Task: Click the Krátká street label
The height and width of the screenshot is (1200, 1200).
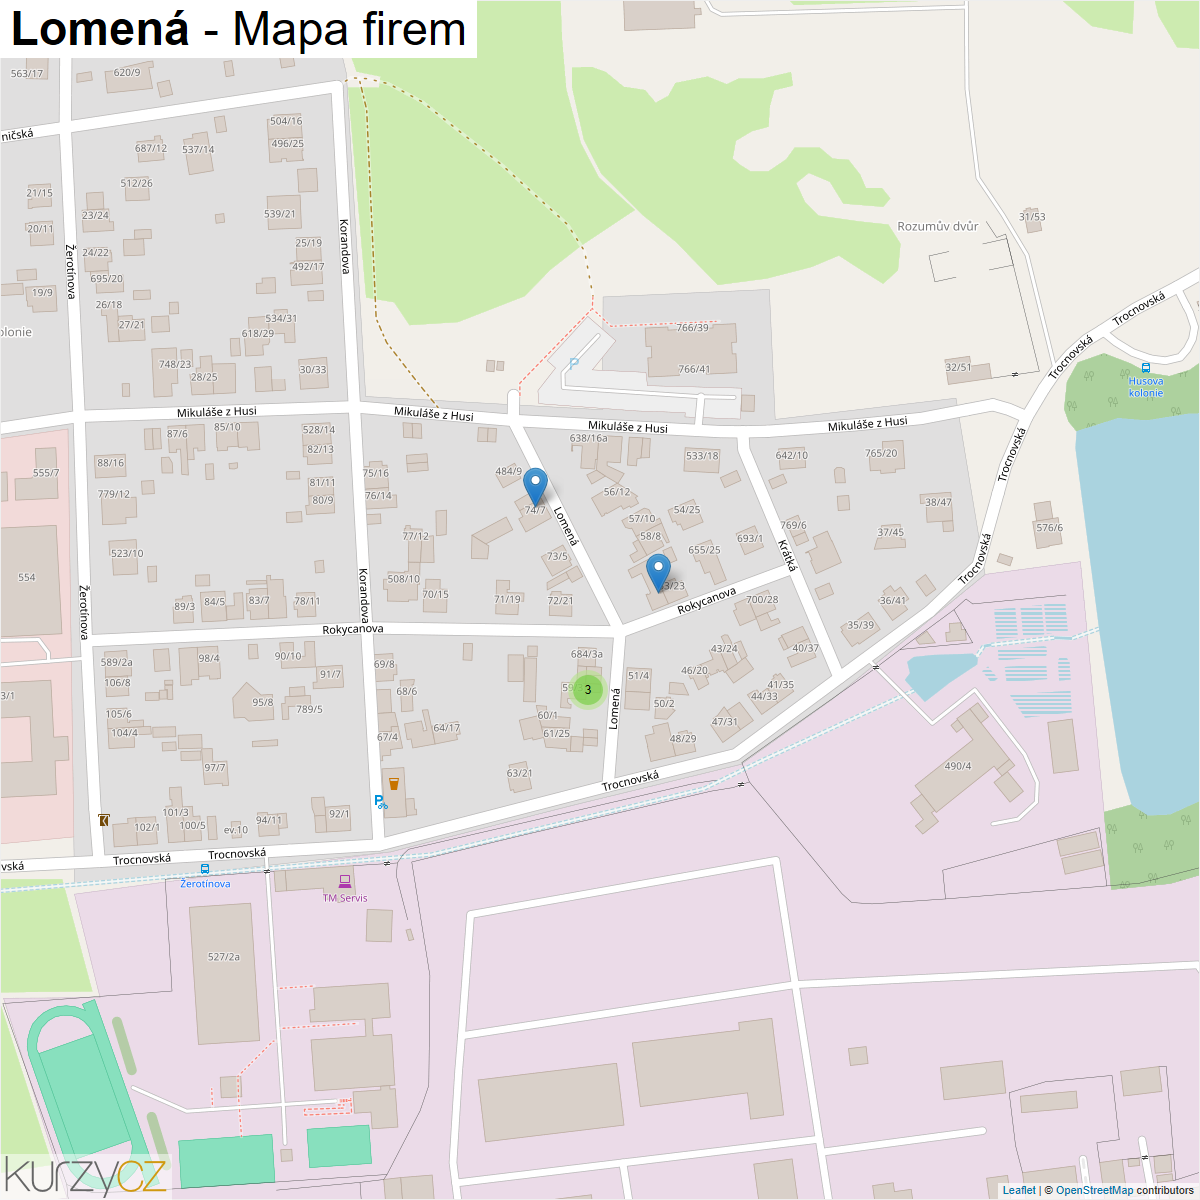Action: click(788, 555)
